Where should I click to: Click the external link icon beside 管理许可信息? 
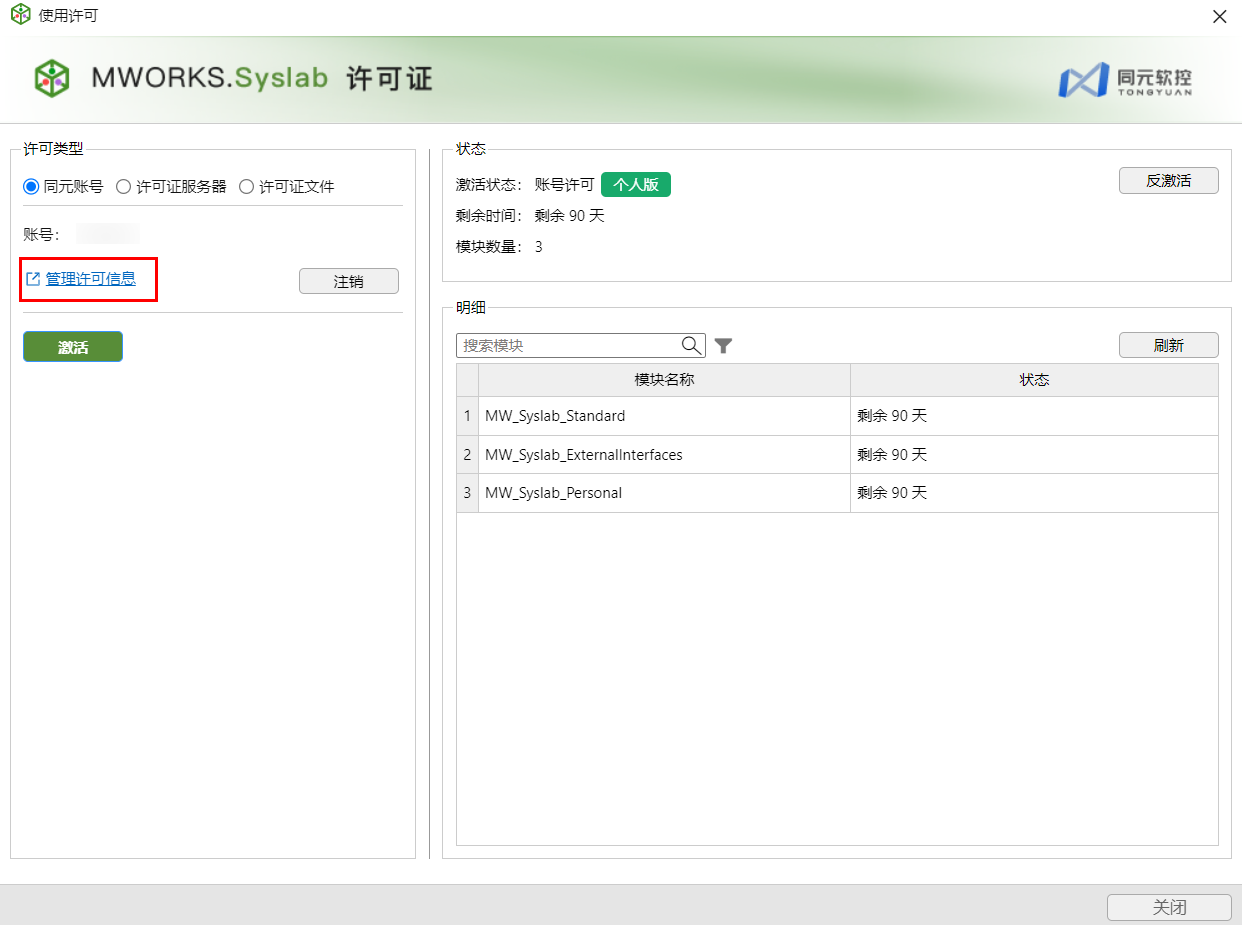(33, 279)
